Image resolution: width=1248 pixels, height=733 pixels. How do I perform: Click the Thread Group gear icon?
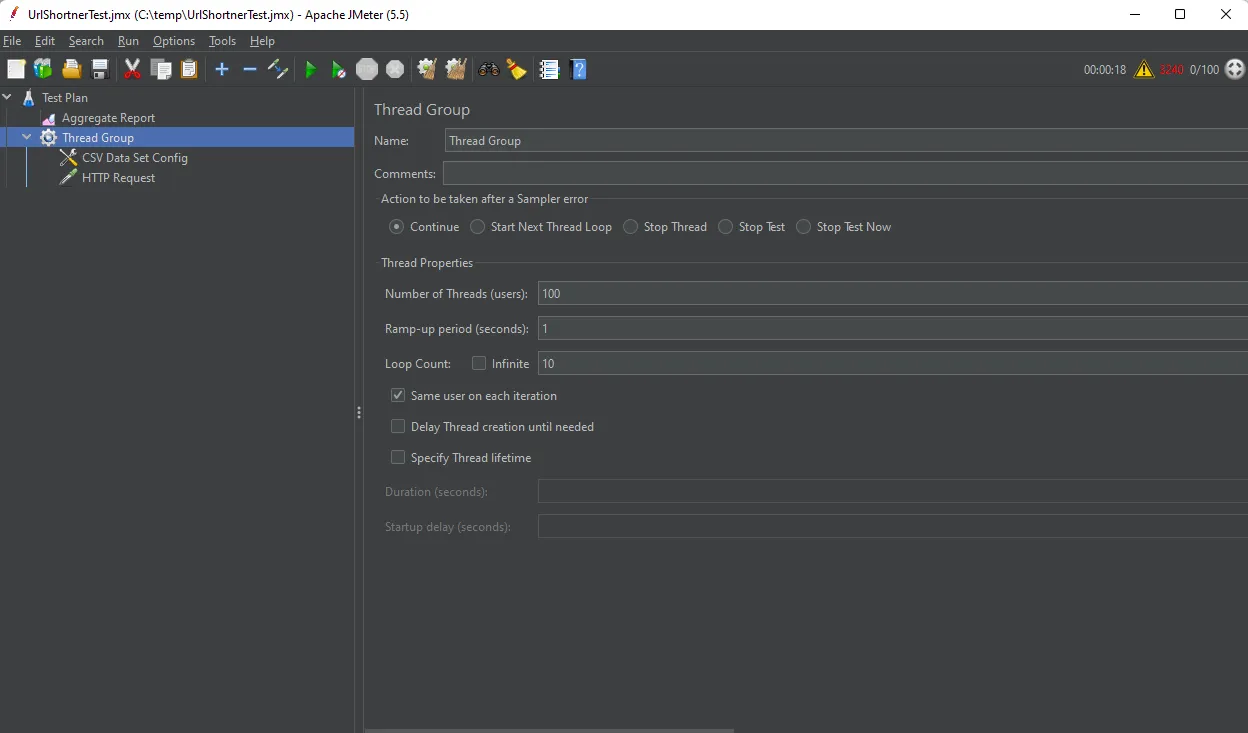48,138
